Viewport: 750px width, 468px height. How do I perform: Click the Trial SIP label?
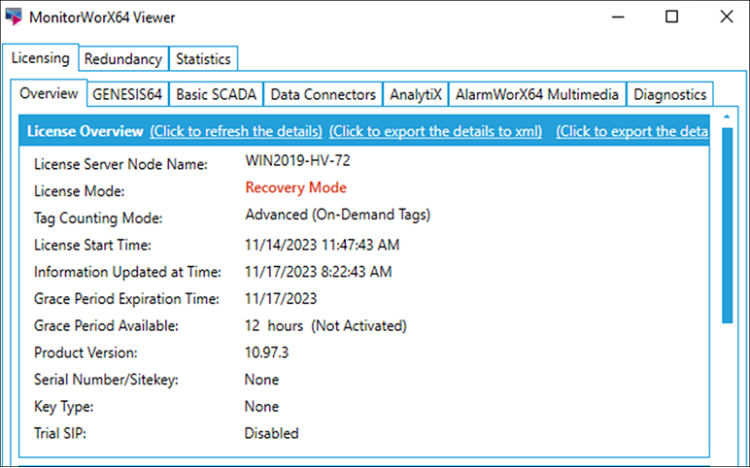point(60,433)
